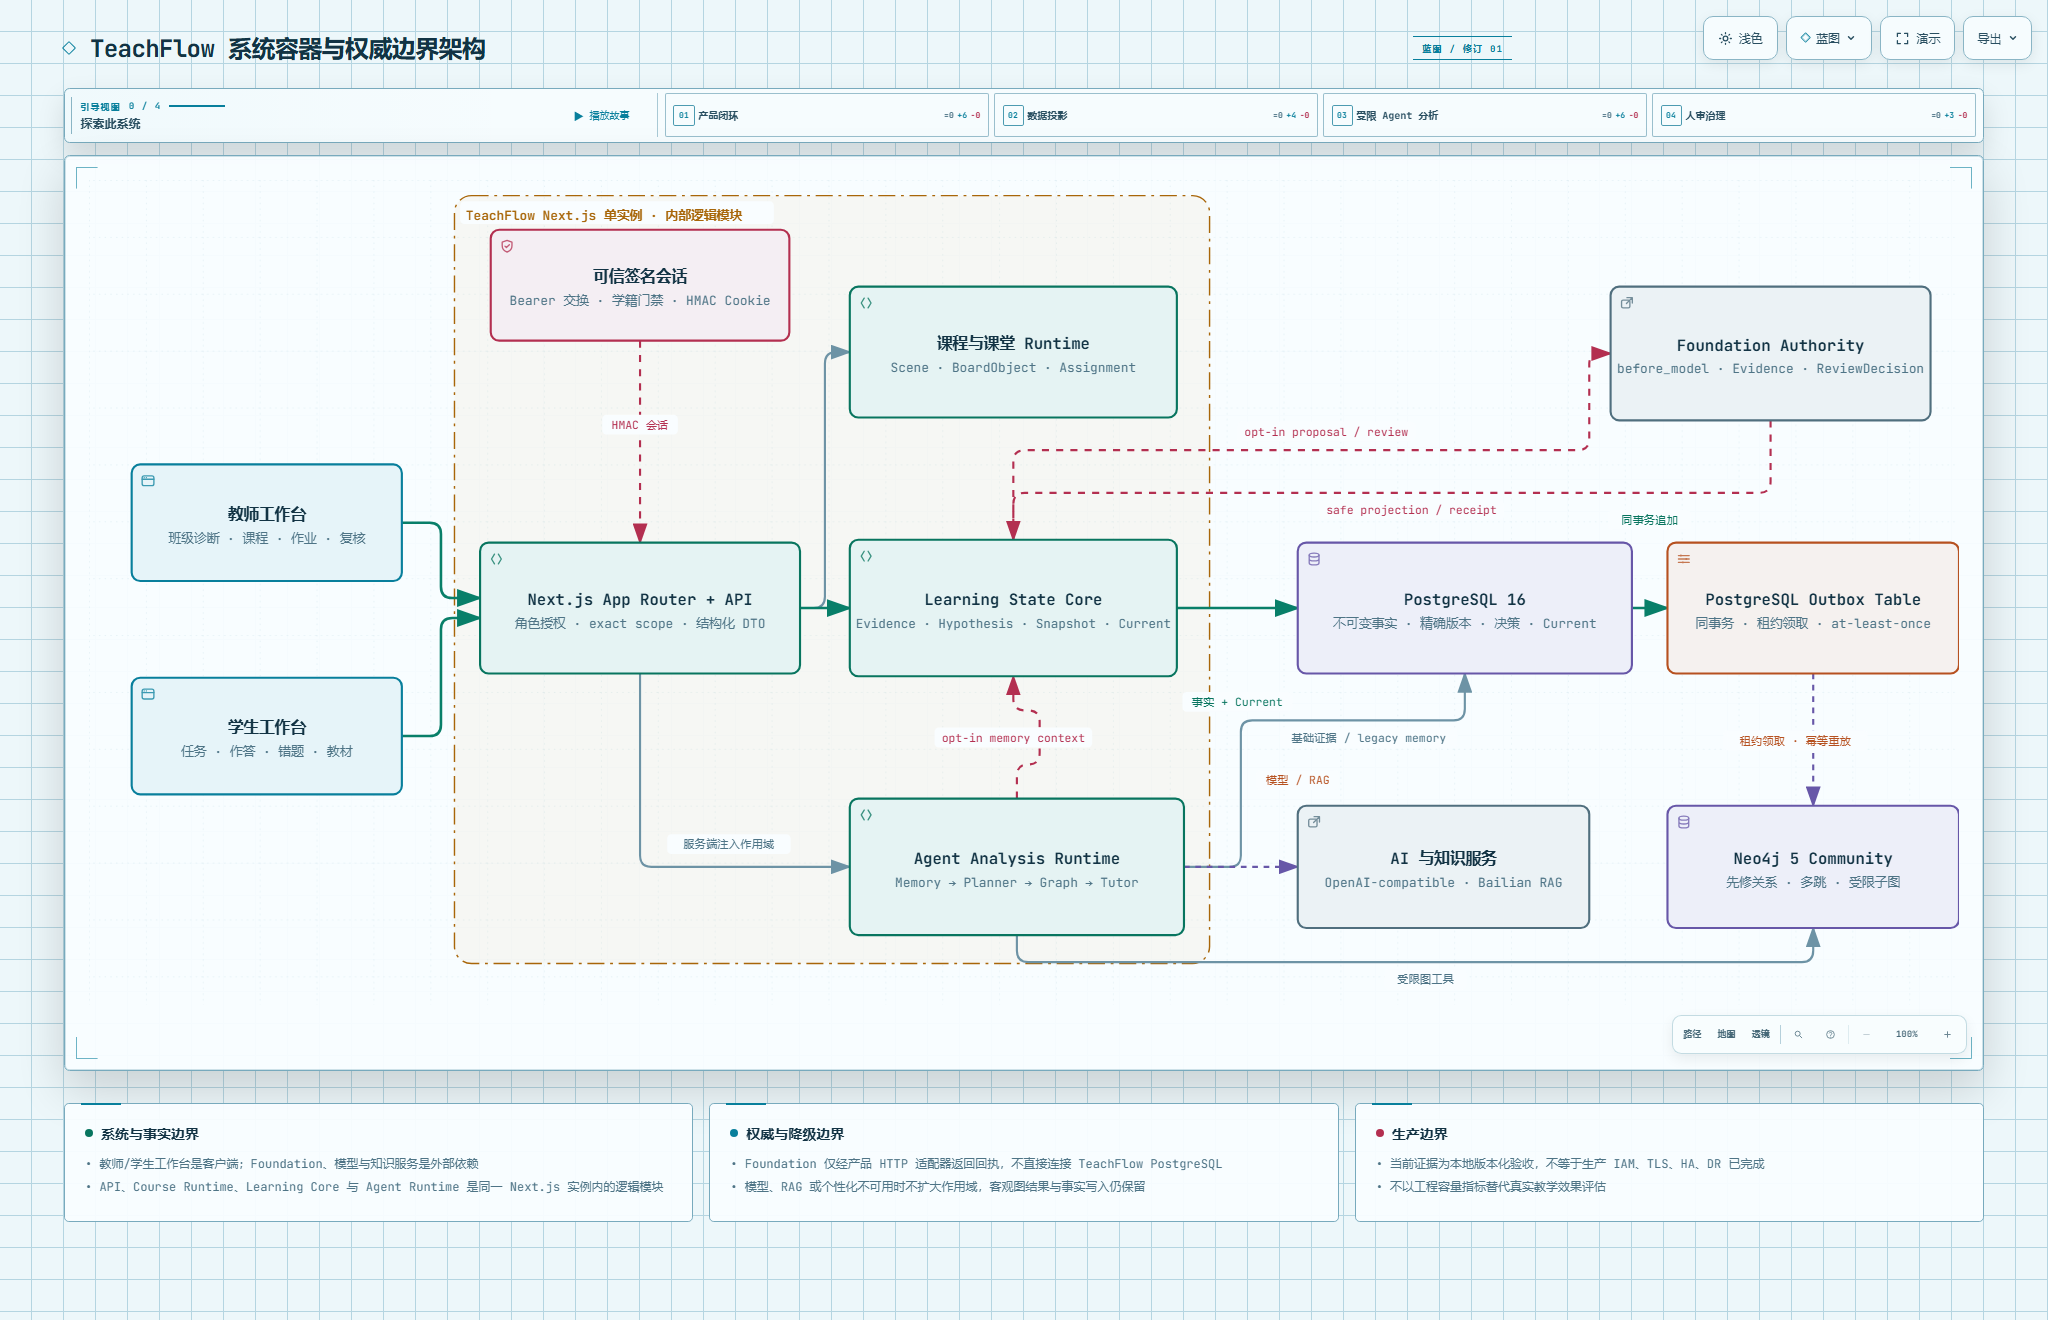Toggle the 浅色 light theme button
Image resolution: width=2048 pixels, height=1320 pixels.
pyautogui.click(x=1740, y=38)
